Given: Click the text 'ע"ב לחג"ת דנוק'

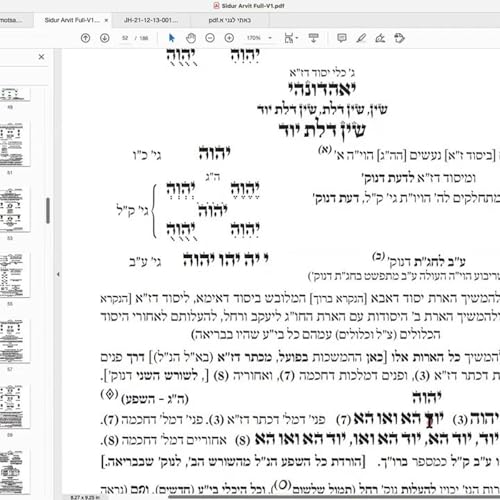Looking at the screenshot, I should point(427,262).
